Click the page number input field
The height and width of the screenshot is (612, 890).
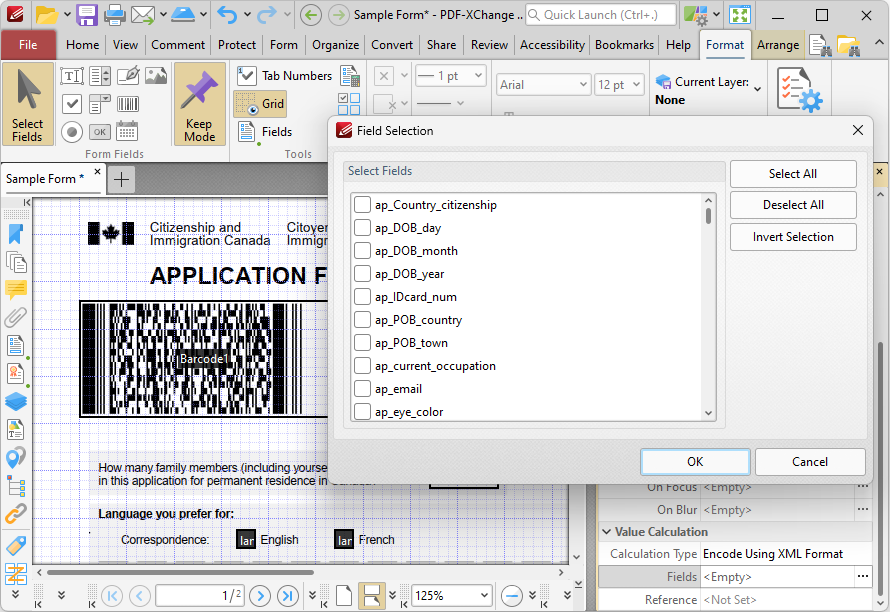197,595
